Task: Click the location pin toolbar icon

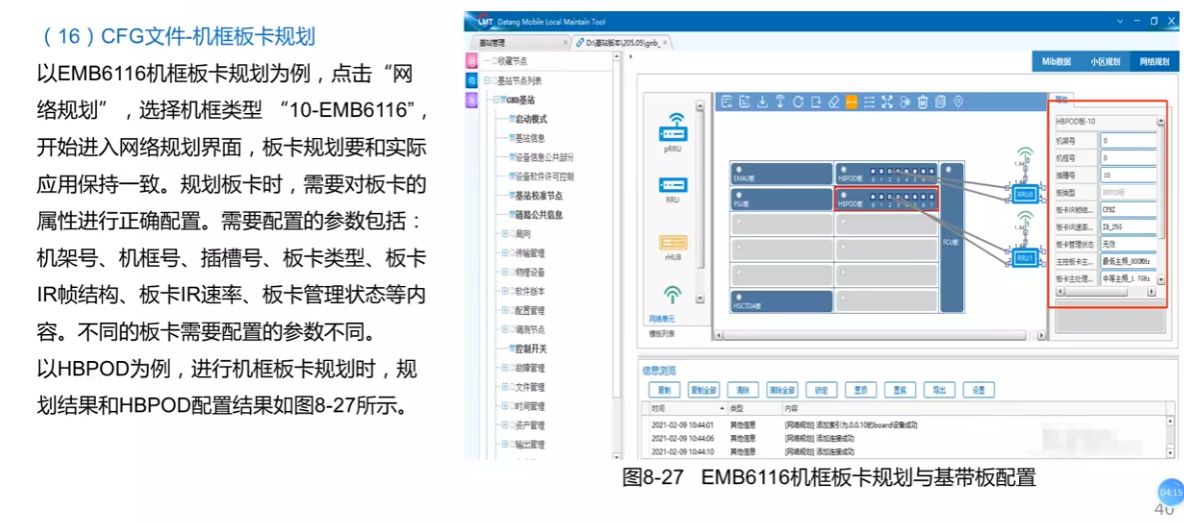Action: [958, 102]
